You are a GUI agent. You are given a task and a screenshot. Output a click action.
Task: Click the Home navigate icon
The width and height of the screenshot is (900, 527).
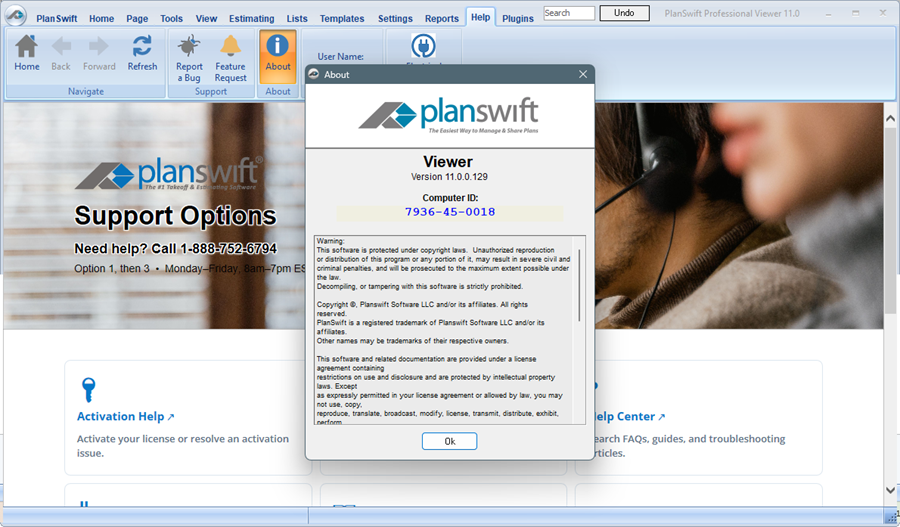[26, 46]
